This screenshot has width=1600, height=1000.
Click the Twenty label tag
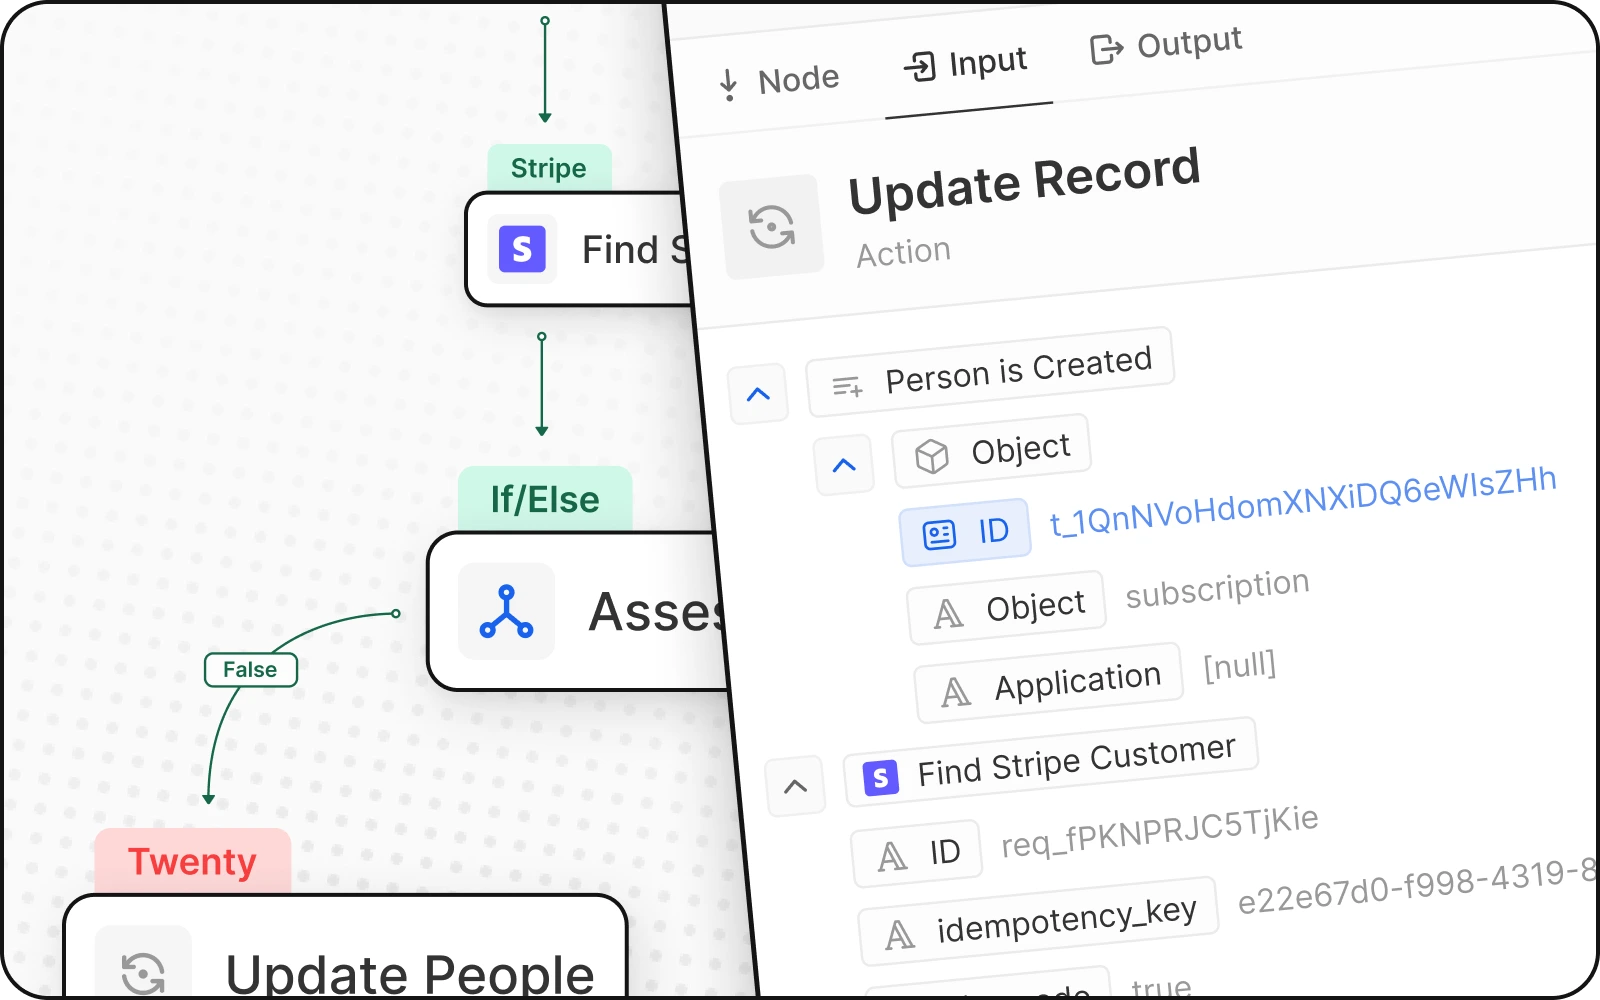[192, 861]
